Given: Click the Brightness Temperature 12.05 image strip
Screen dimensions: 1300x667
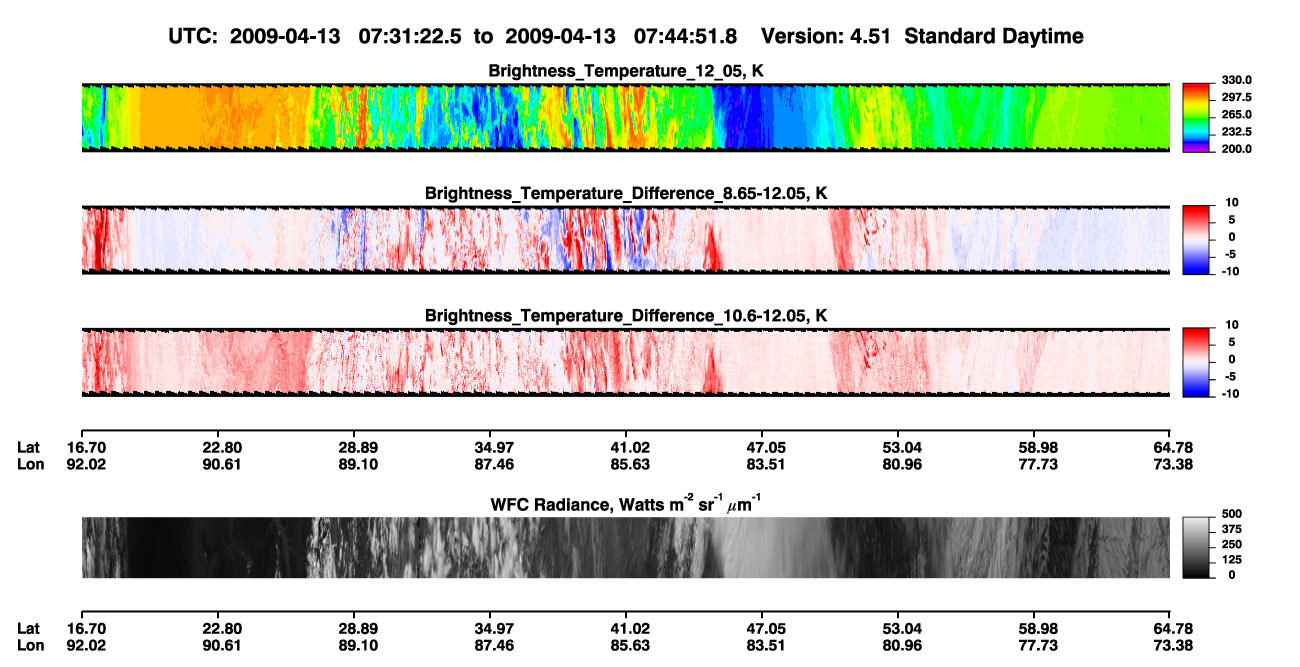Looking at the screenshot, I should (x=625, y=117).
